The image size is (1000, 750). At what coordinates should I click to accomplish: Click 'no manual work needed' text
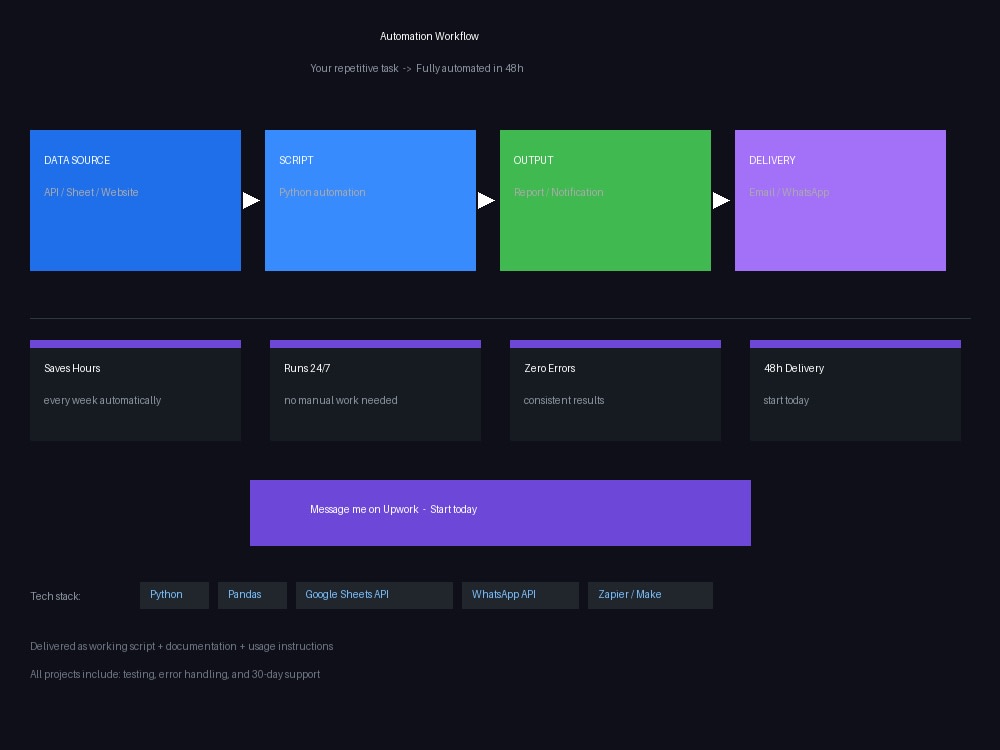pos(341,401)
